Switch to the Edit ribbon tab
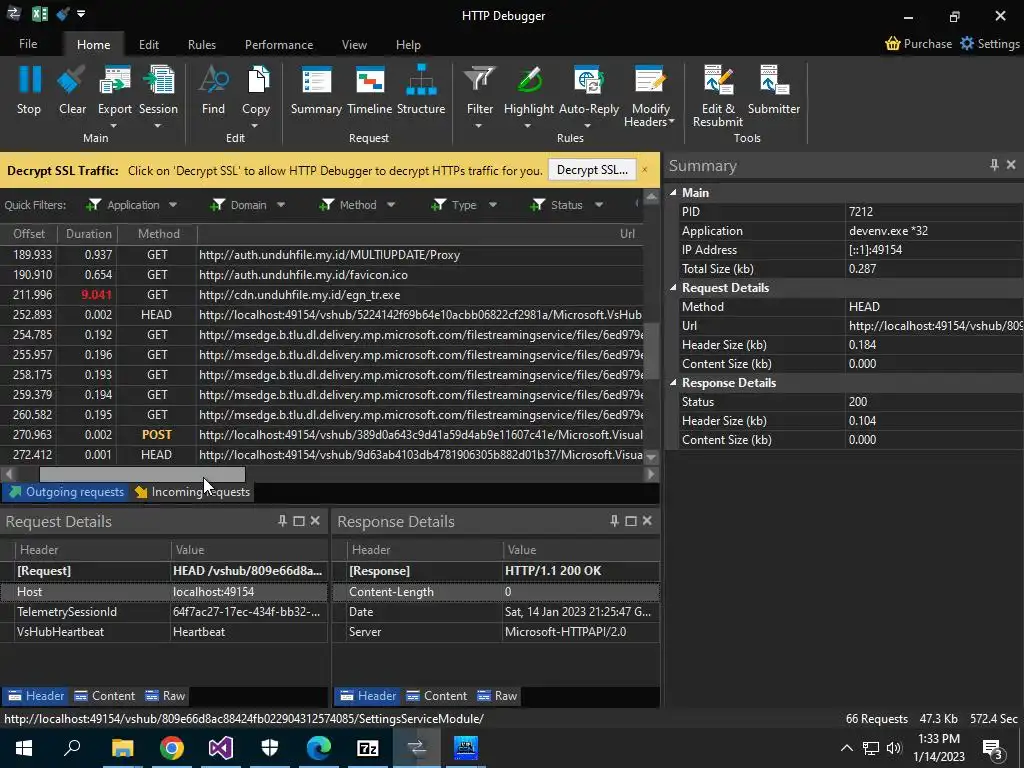1024x768 pixels. pos(149,44)
